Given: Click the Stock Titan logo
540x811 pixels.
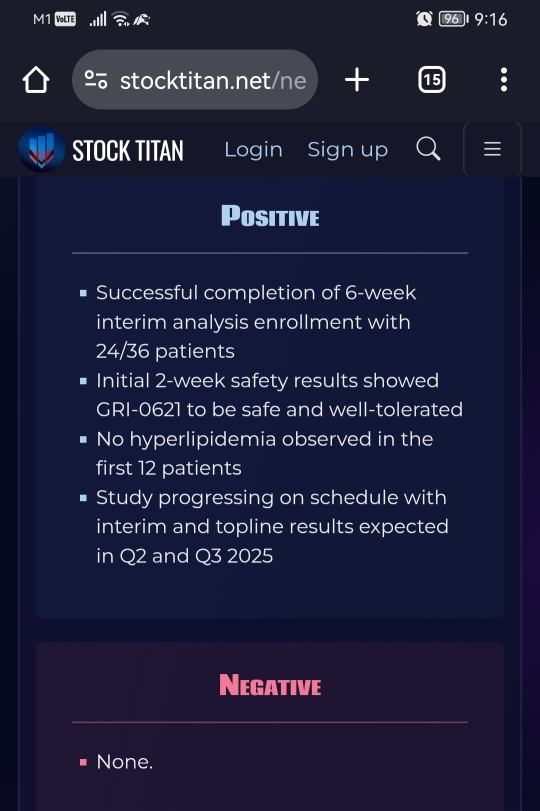Looking at the screenshot, I should pyautogui.click(x=101, y=150).
